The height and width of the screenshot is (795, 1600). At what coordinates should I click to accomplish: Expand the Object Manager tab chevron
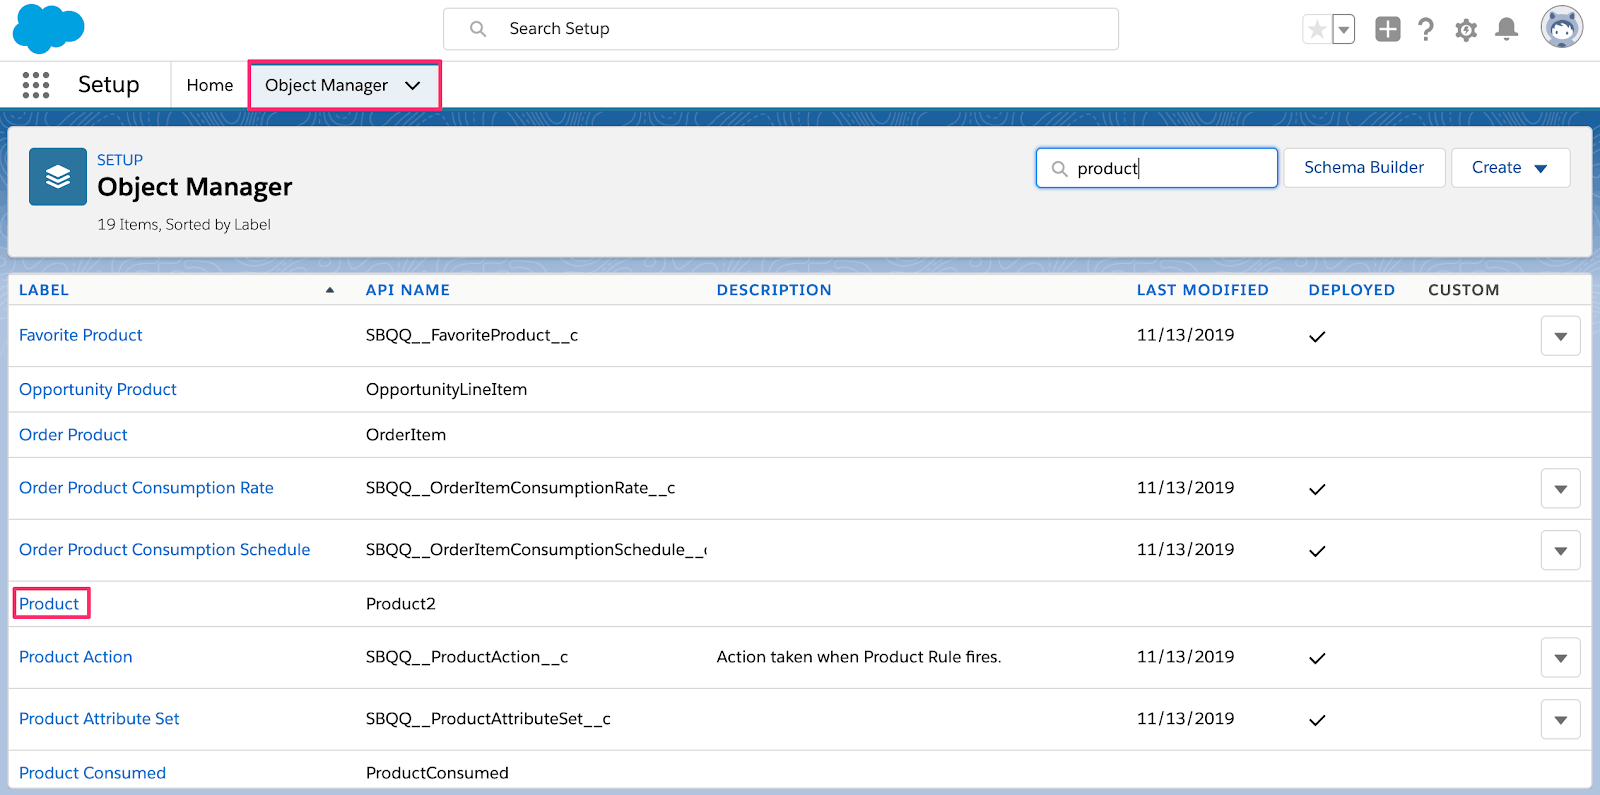click(x=413, y=86)
